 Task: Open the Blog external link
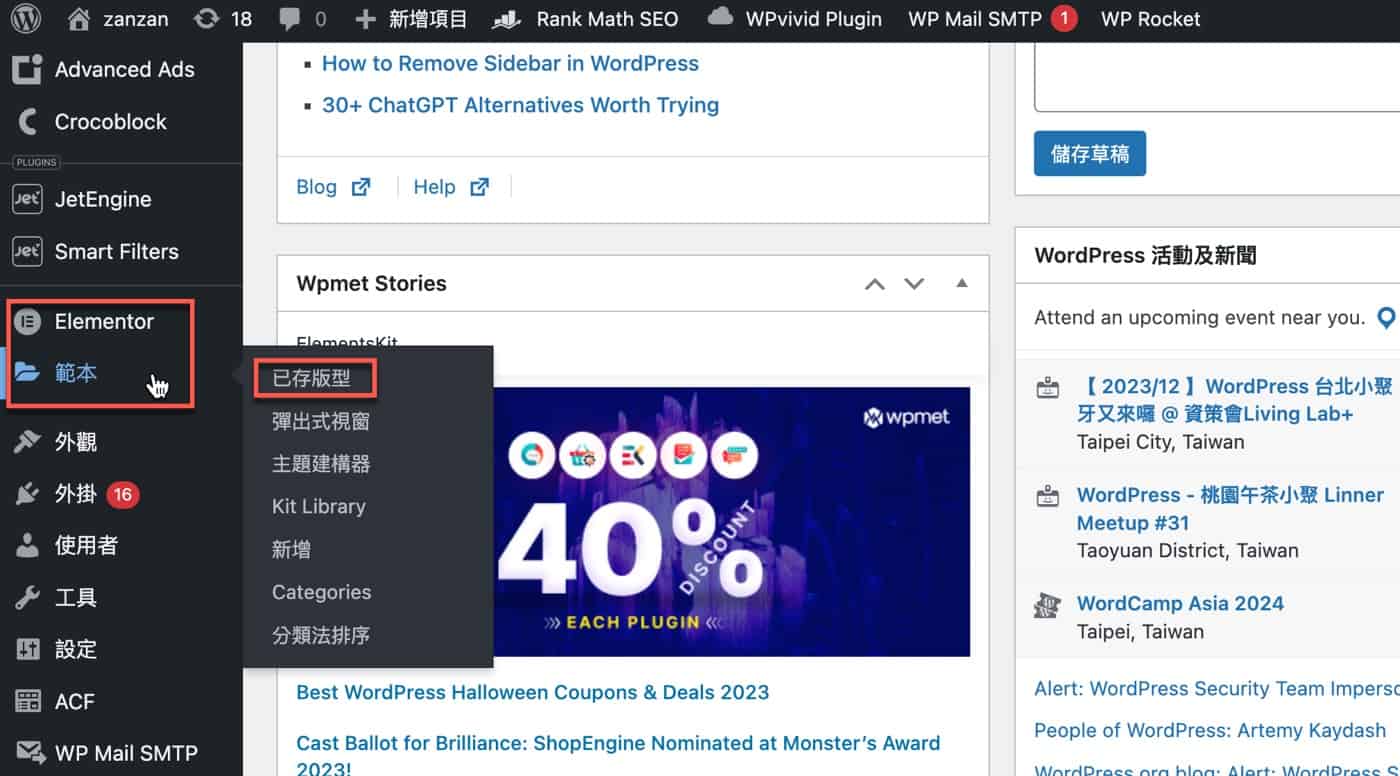334,187
